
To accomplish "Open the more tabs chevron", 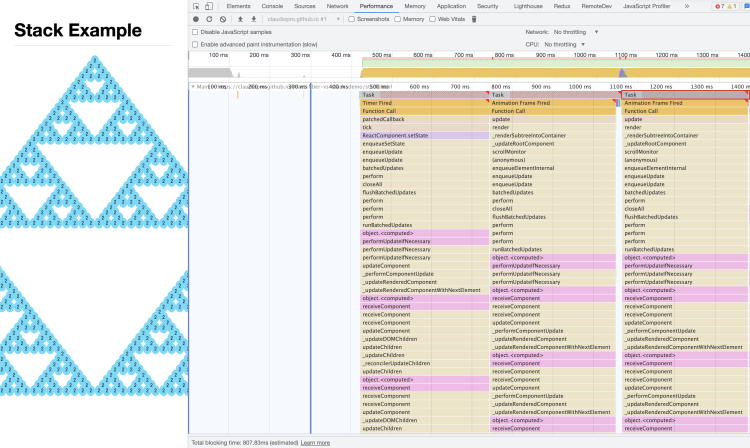I will [687, 6].
